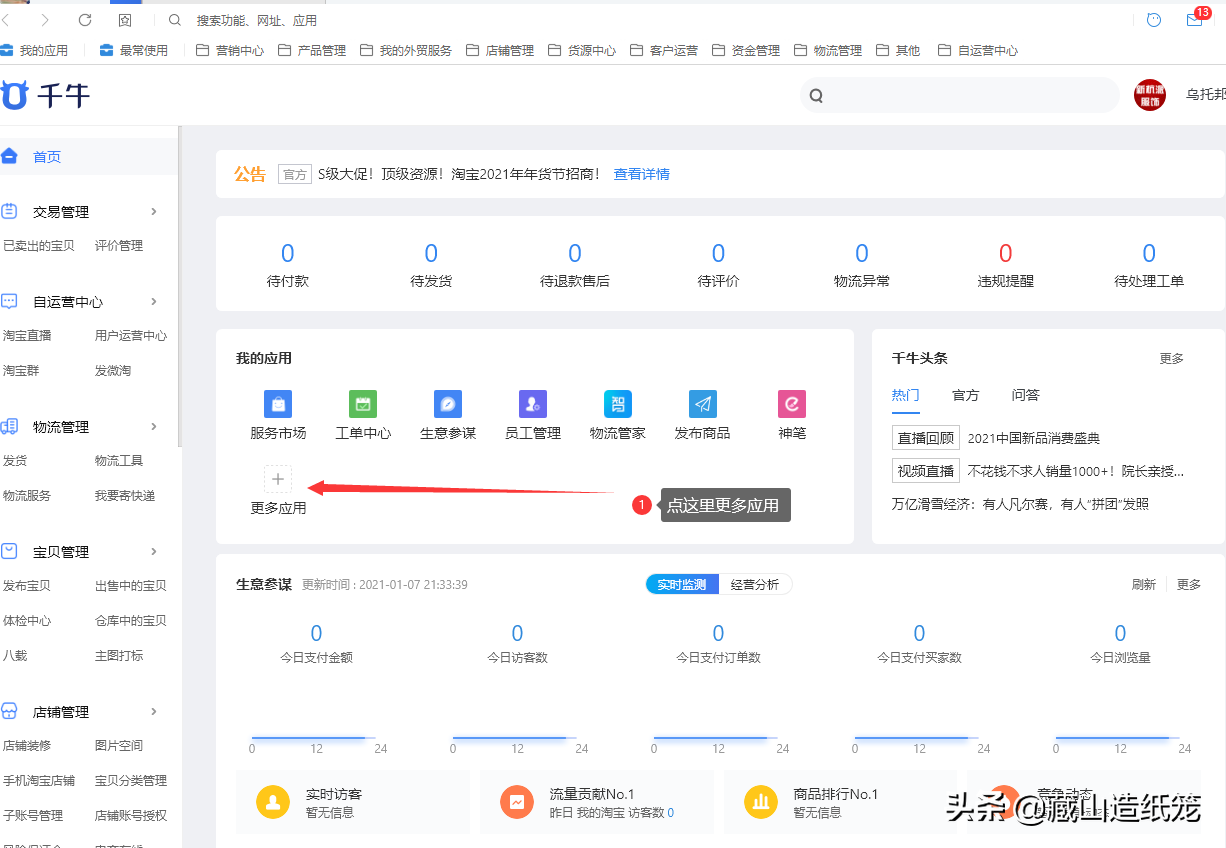The image size is (1226, 848).
Task: Click the 更多应用 plus icon
Action: click(x=278, y=479)
